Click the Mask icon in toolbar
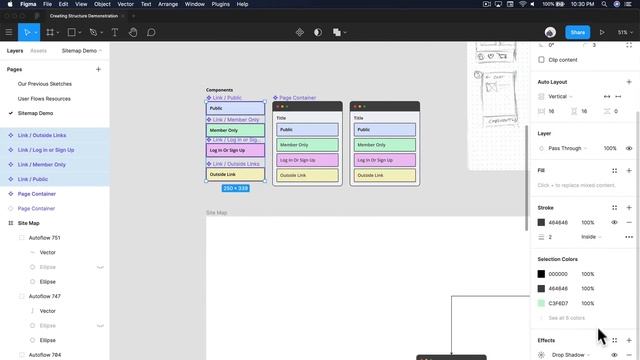640x360 pixels. click(318, 32)
